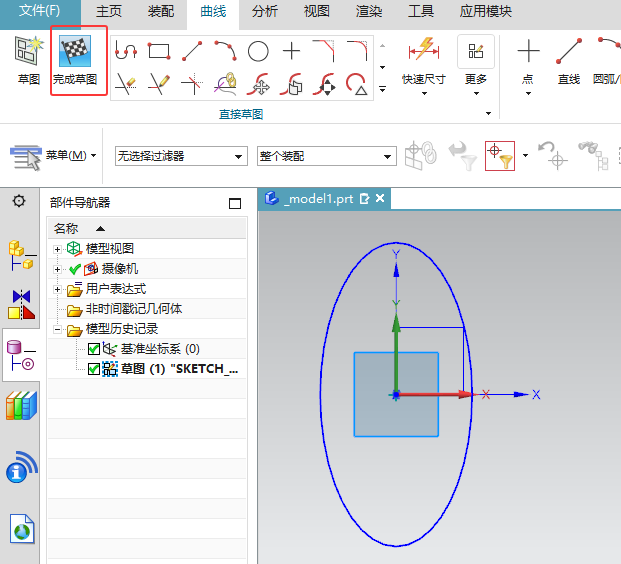621x564 pixels.
Task: Select the Offset Curve tool
Action: pyautogui.click(x=225, y=84)
